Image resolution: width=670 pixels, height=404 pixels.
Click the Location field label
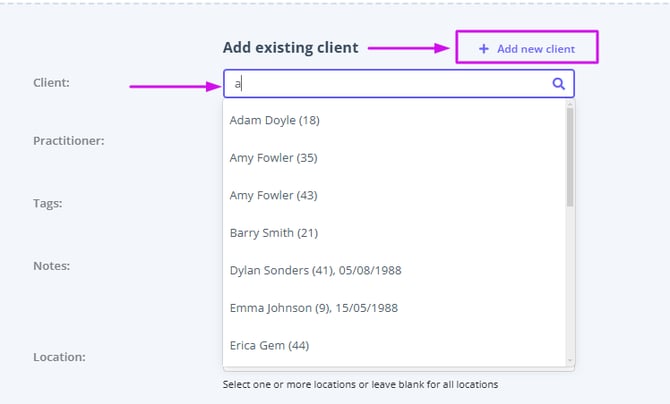(x=59, y=356)
